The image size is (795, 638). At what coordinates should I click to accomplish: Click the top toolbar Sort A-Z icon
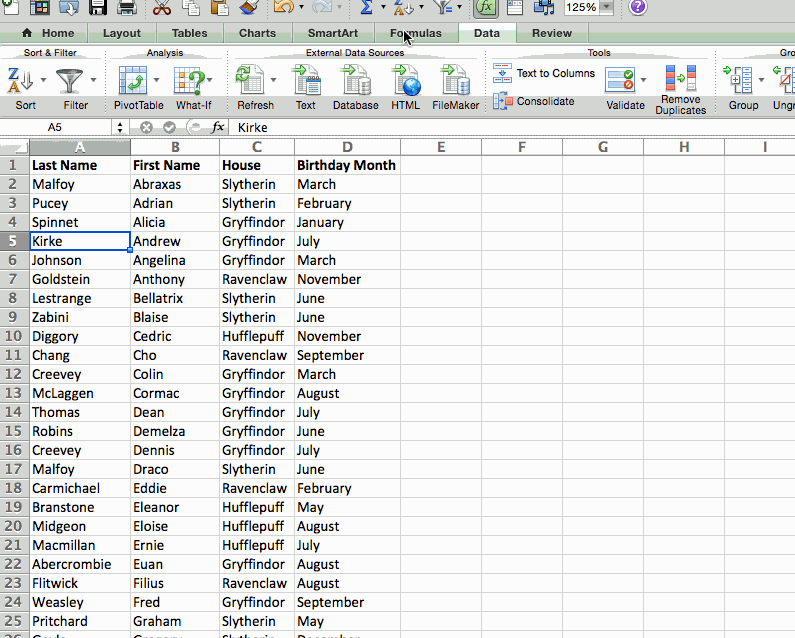(x=404, y=7)
